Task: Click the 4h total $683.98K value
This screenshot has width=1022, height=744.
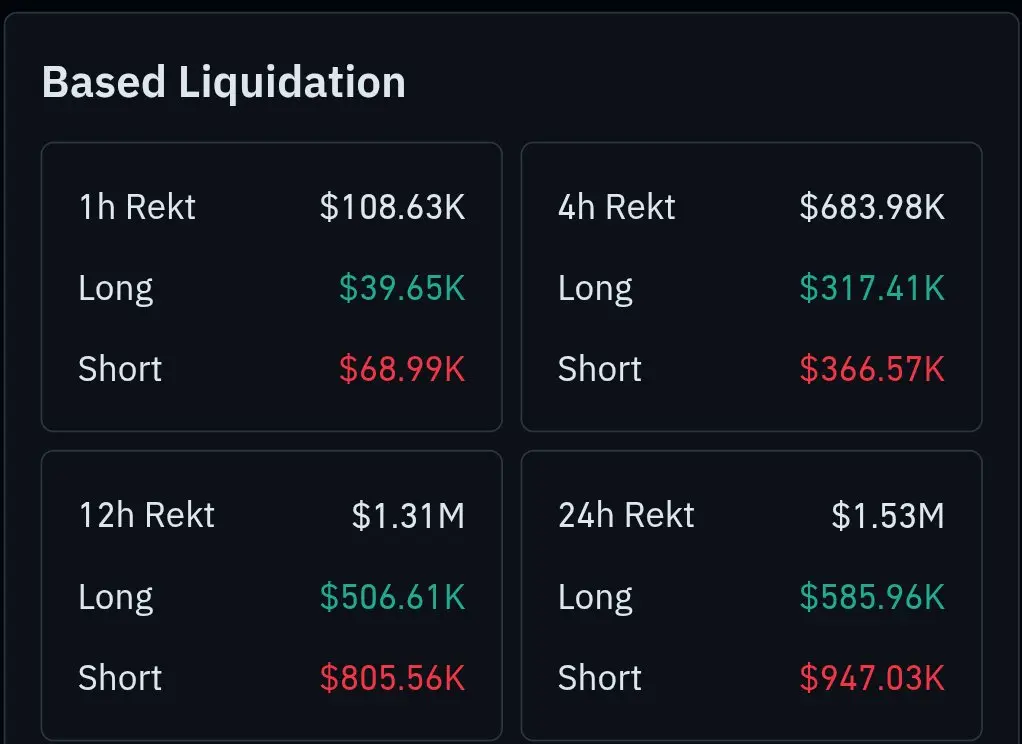Action: [872, 207]
